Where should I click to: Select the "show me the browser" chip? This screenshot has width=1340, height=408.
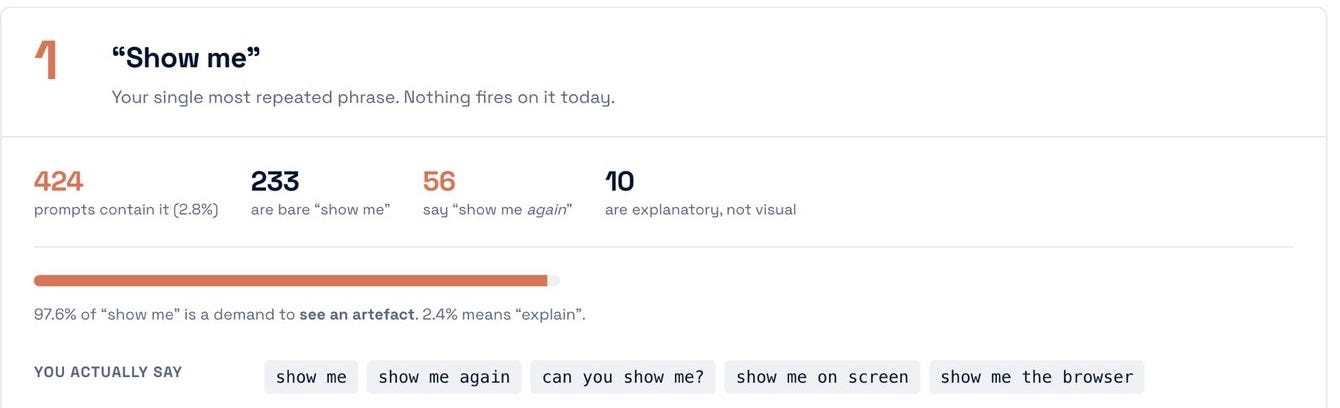[1037, 377]
